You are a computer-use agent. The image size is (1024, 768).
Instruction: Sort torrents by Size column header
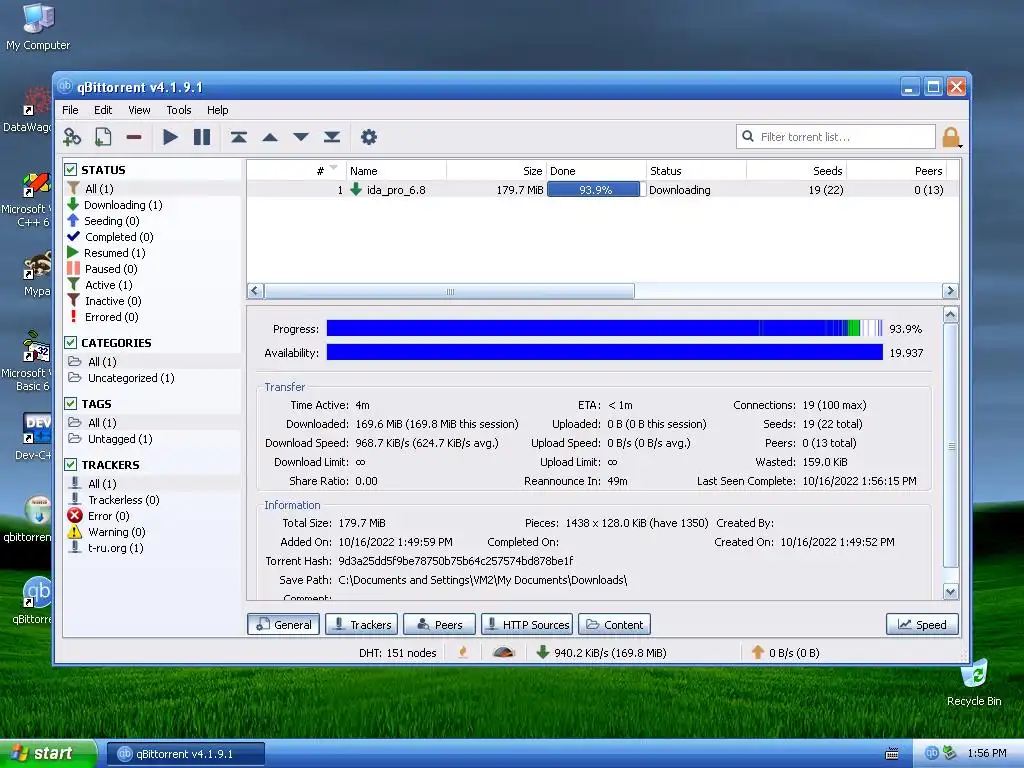pyautogui.click(x=496, y=171)
